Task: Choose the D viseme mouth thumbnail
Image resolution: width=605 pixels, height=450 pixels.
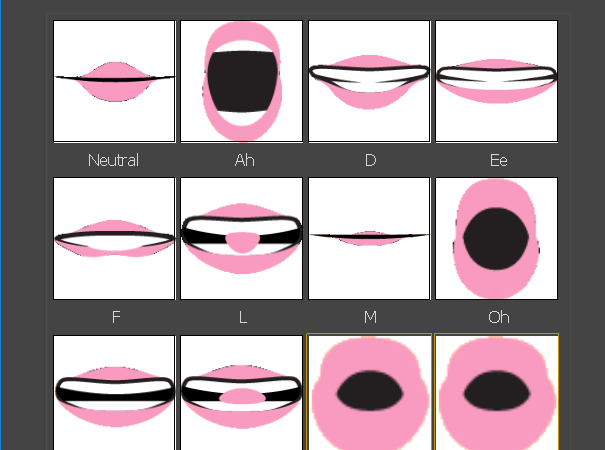Action: [x=369, y=81]
